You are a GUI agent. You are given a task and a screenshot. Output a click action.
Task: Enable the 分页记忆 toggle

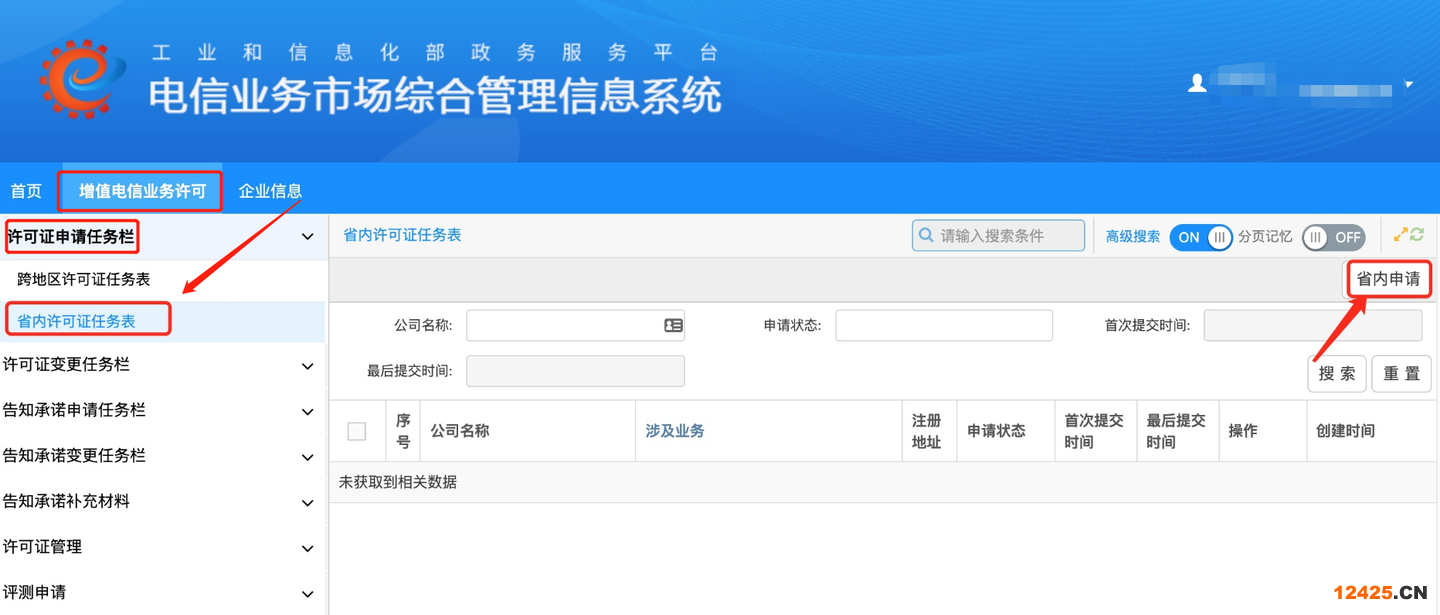(x=1333, y=237)
